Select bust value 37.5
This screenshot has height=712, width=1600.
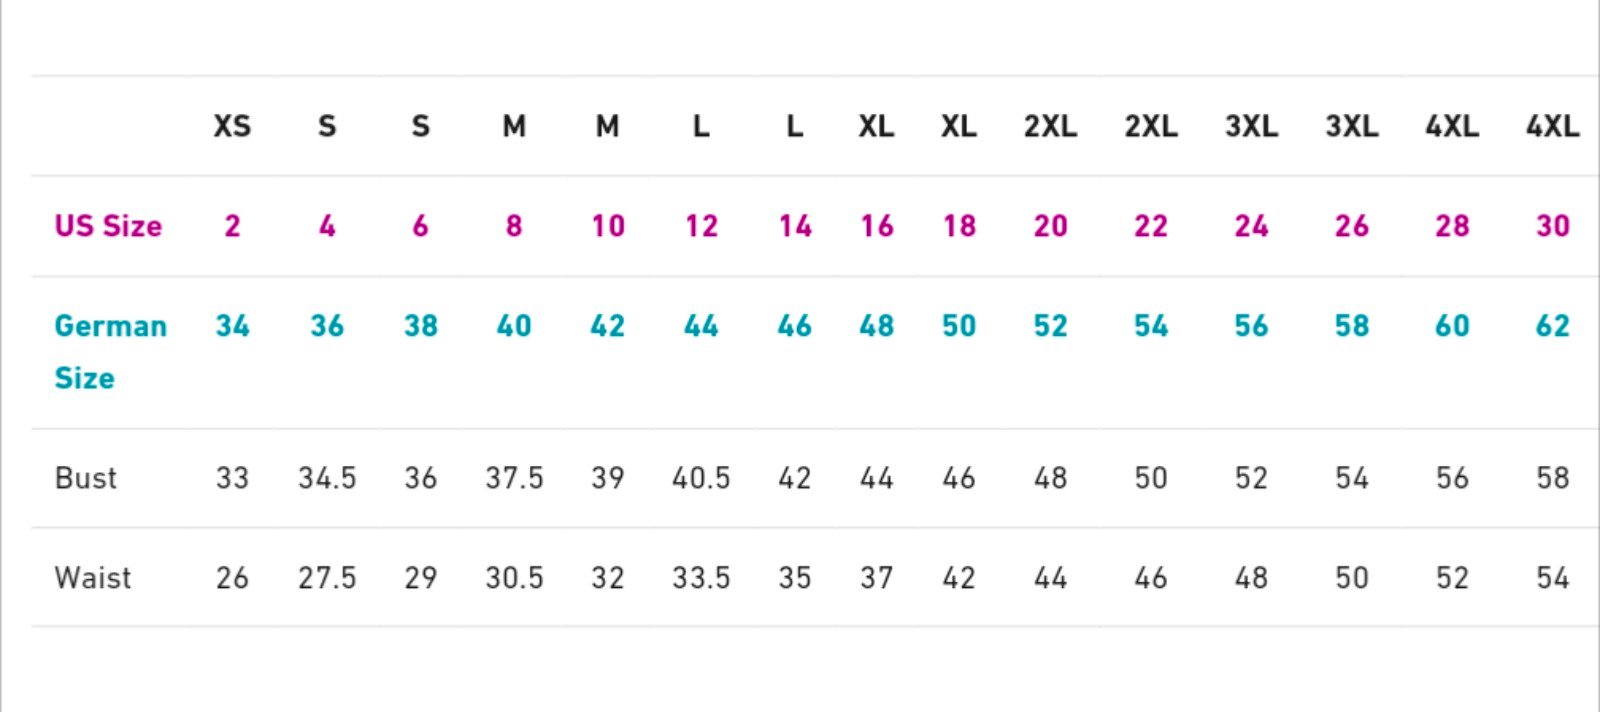click(x=514, y=478)
